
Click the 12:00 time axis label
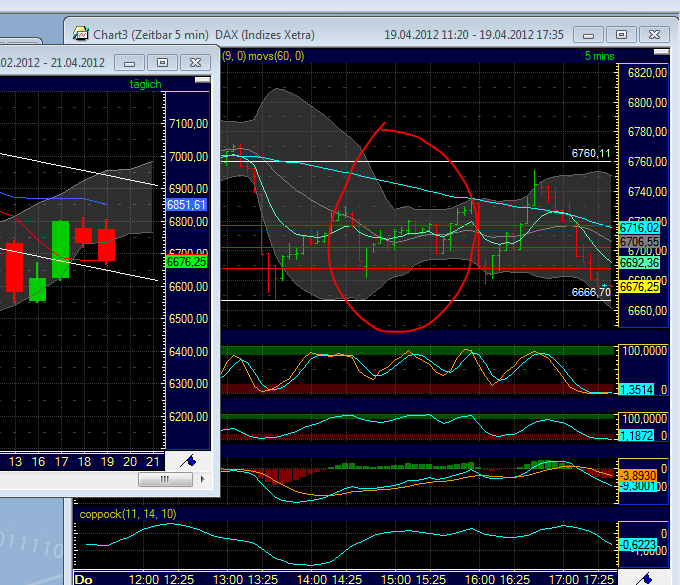click(144, 579)
